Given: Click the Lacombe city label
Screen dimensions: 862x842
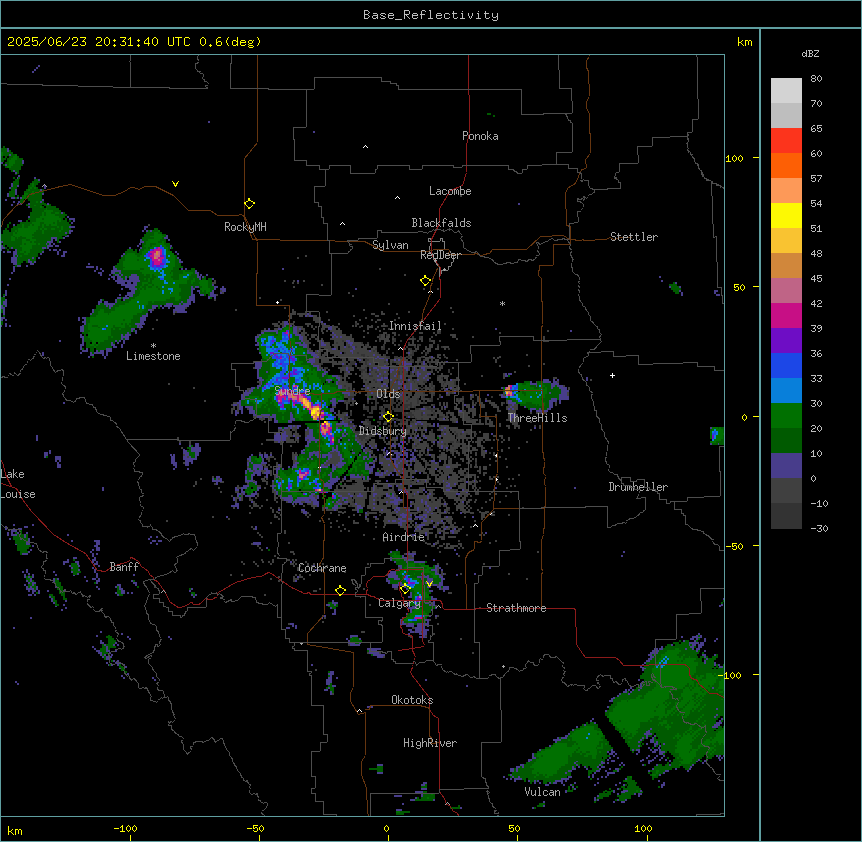Looking at the screenshot, I should click(450, 191).
